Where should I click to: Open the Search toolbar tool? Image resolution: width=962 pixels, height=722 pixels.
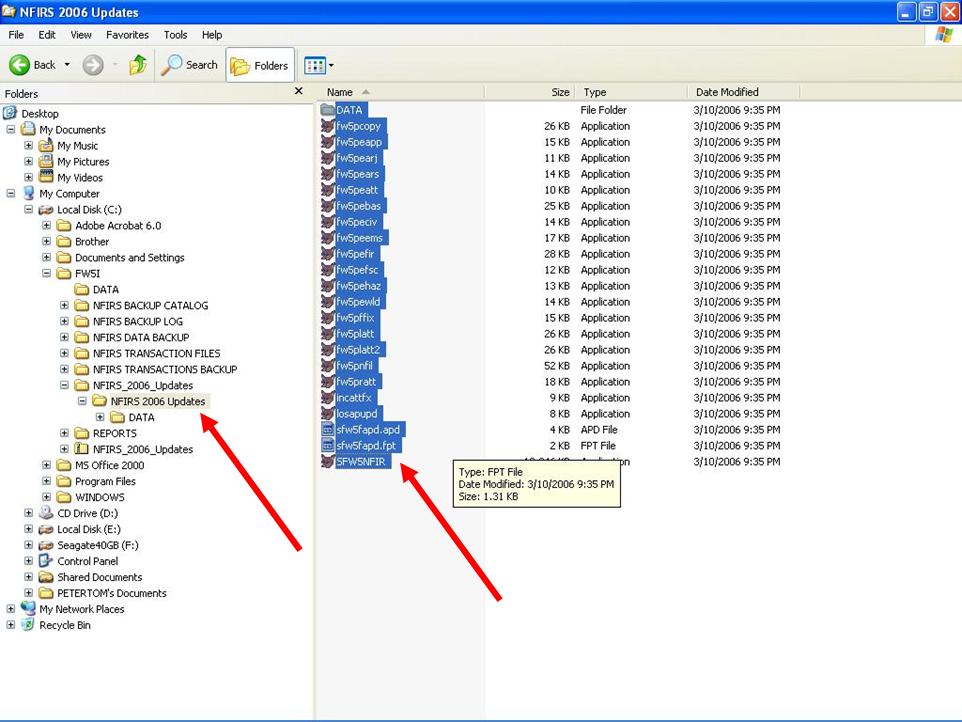tap(190, 65)
